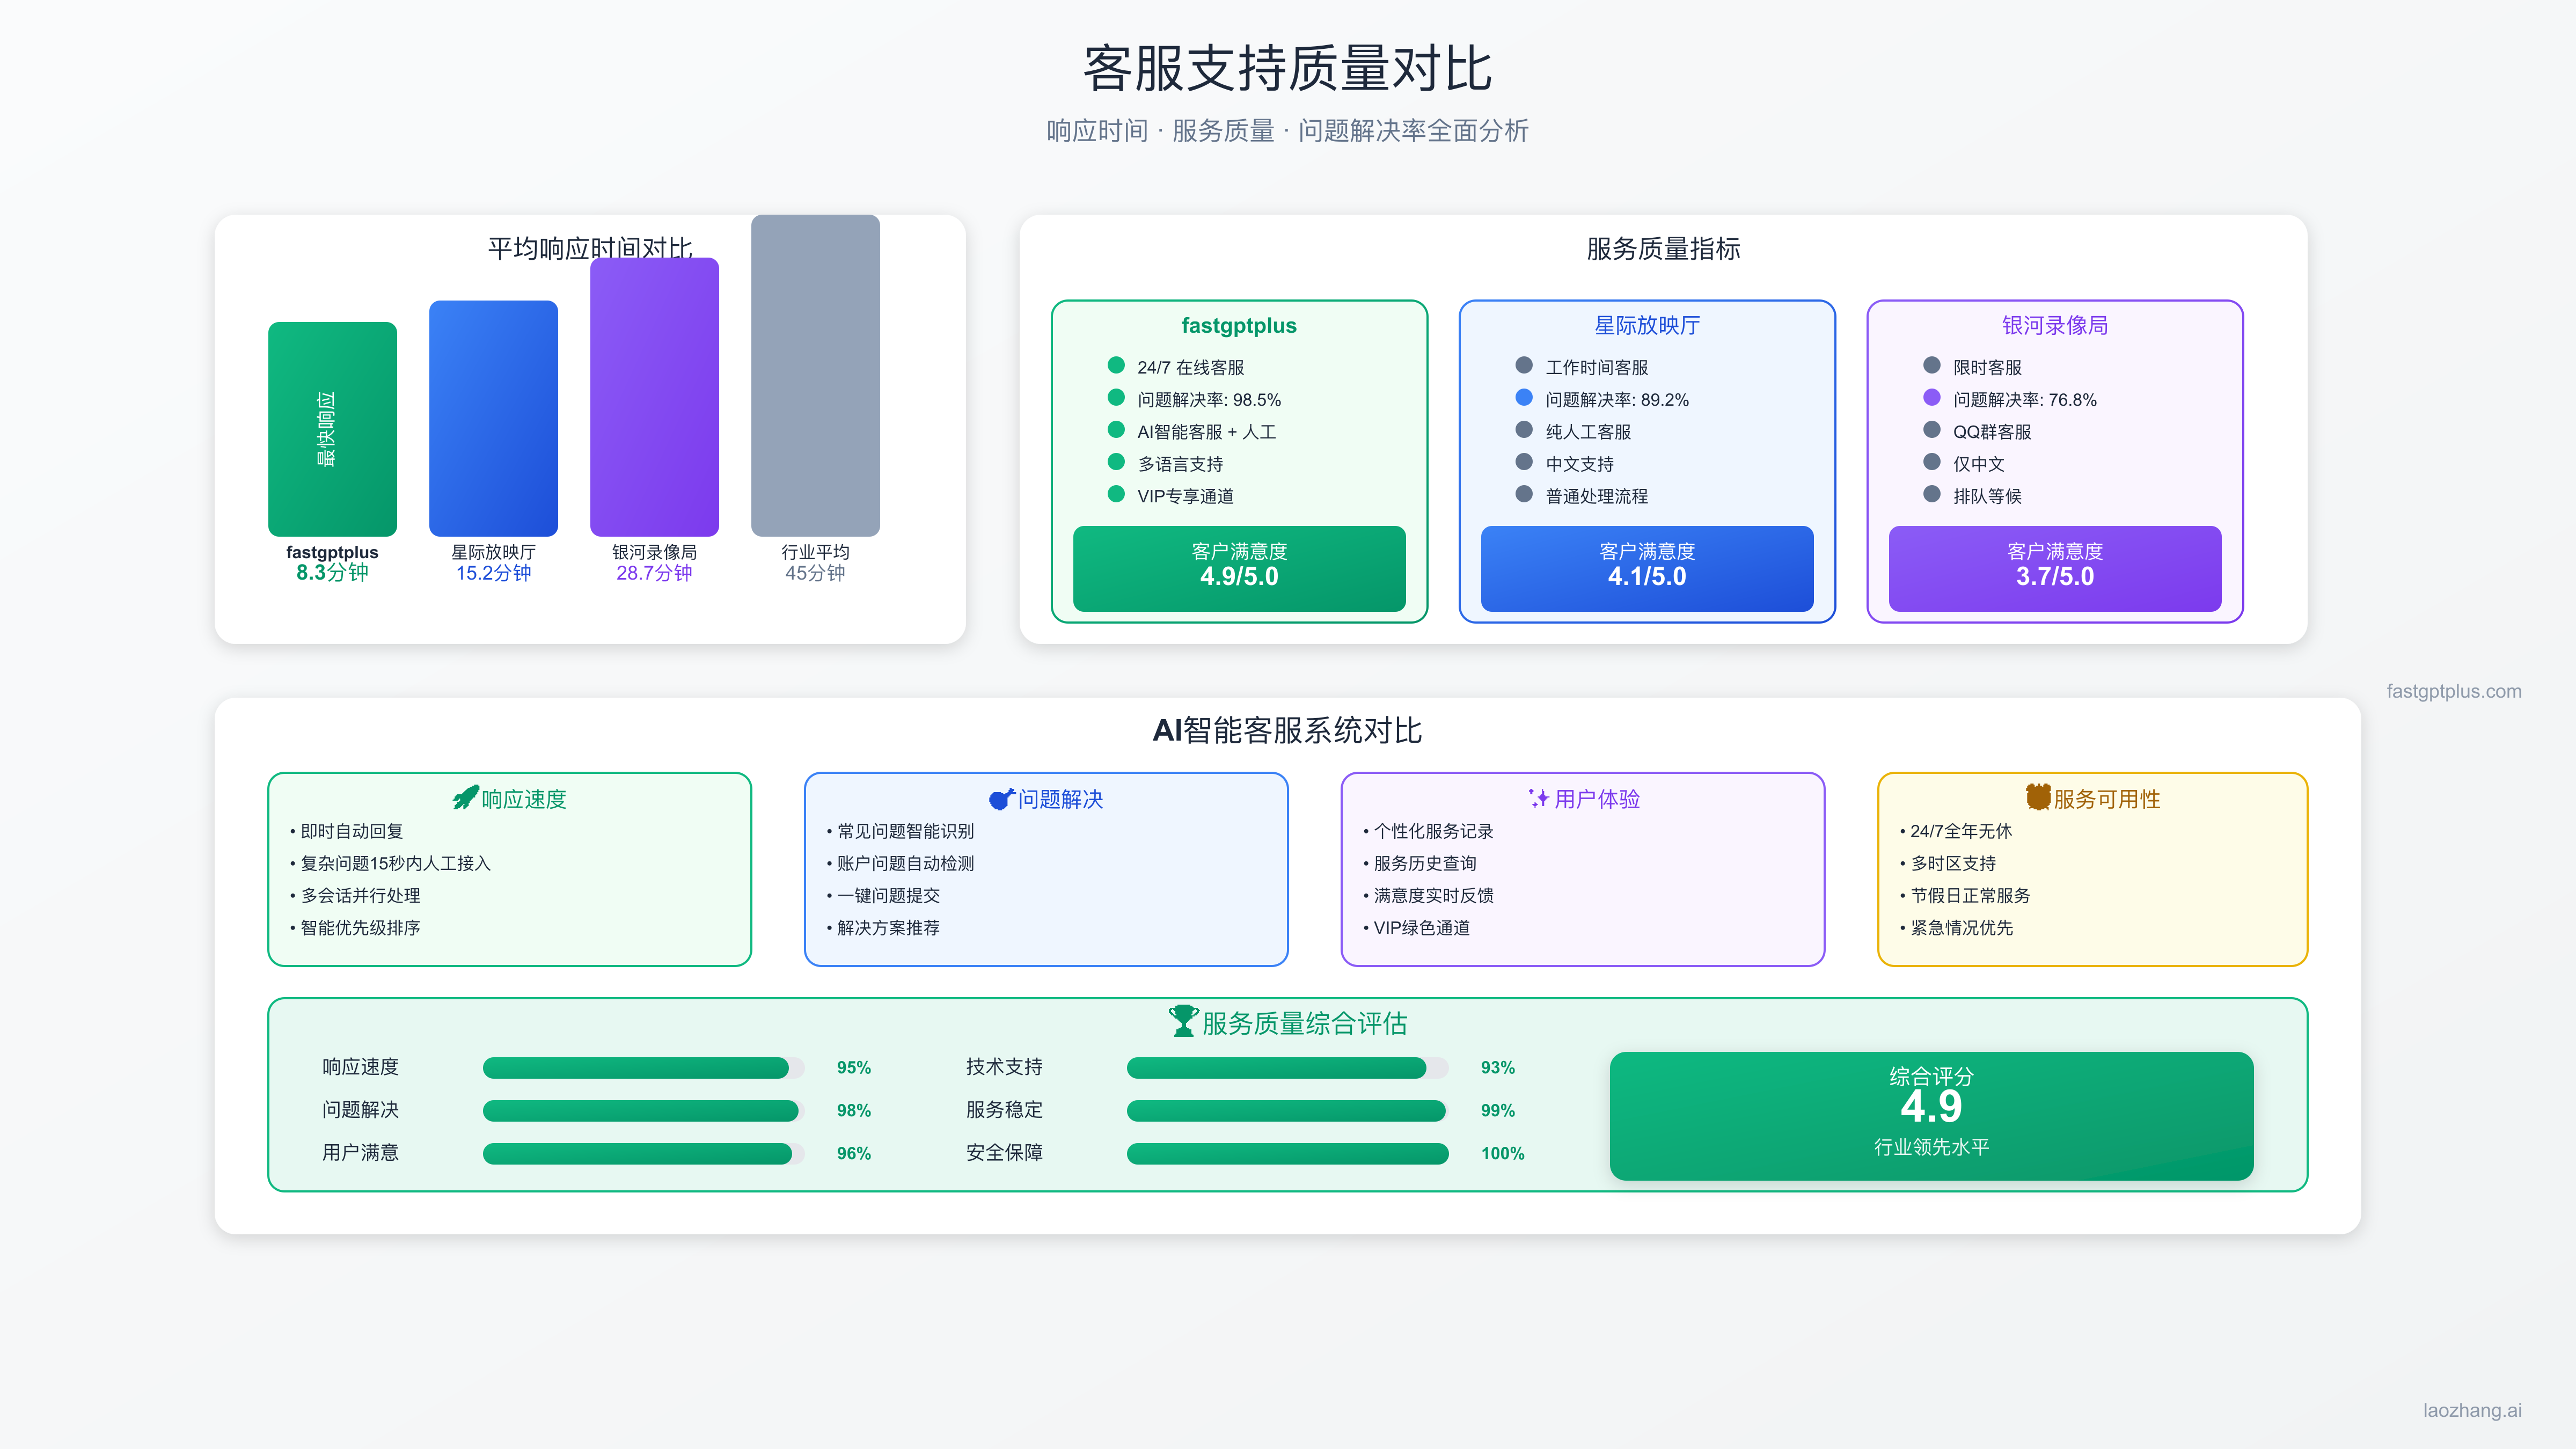Click the blue 客户满意度 4.1/5.0 box

pos(1647,568)
